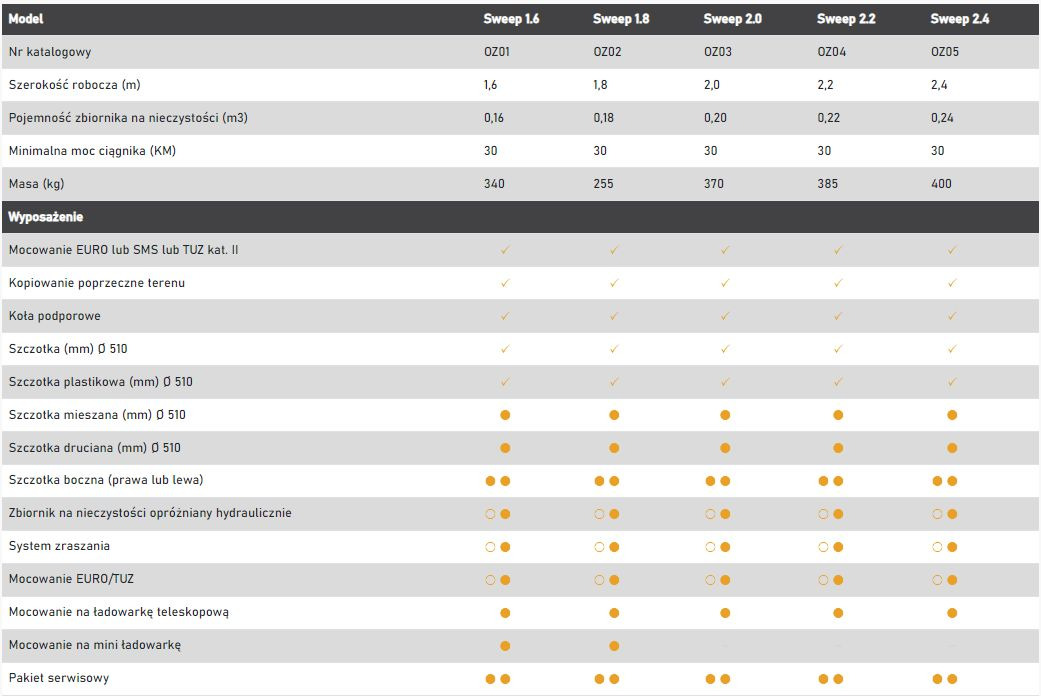Click the hollow circle for Zbiornik hydraulicznie under Sweep 2.4

[938, 514]
